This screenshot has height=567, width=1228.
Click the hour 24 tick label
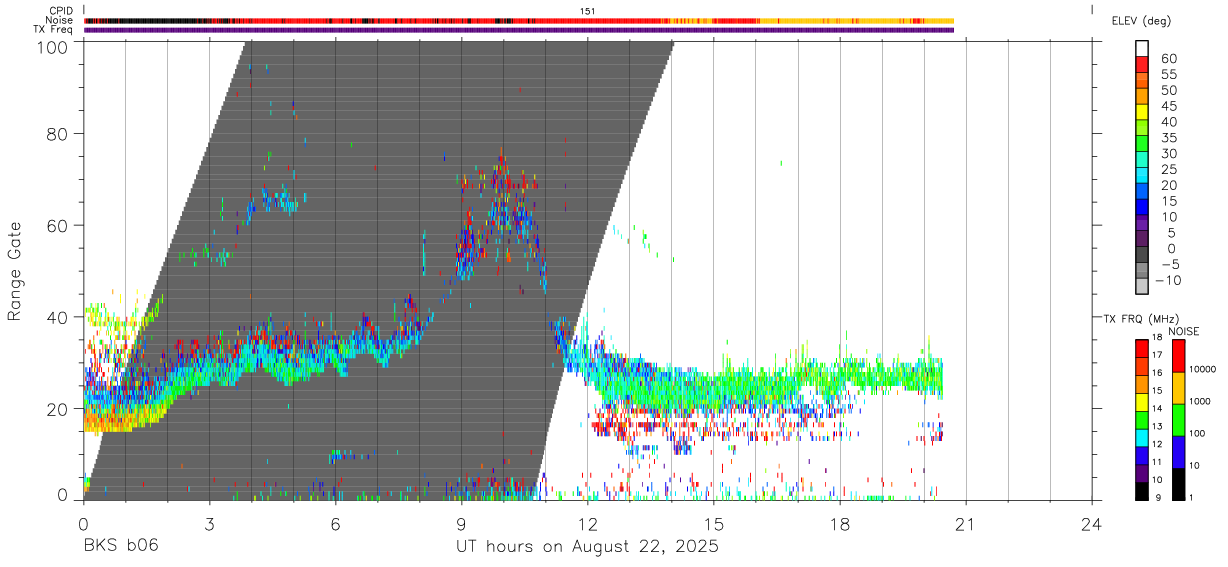1092,522
